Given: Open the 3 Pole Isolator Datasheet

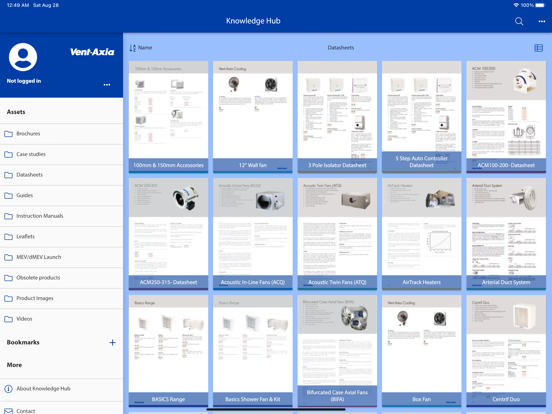Looking at the screenshot, I should (x=337, y=117).
